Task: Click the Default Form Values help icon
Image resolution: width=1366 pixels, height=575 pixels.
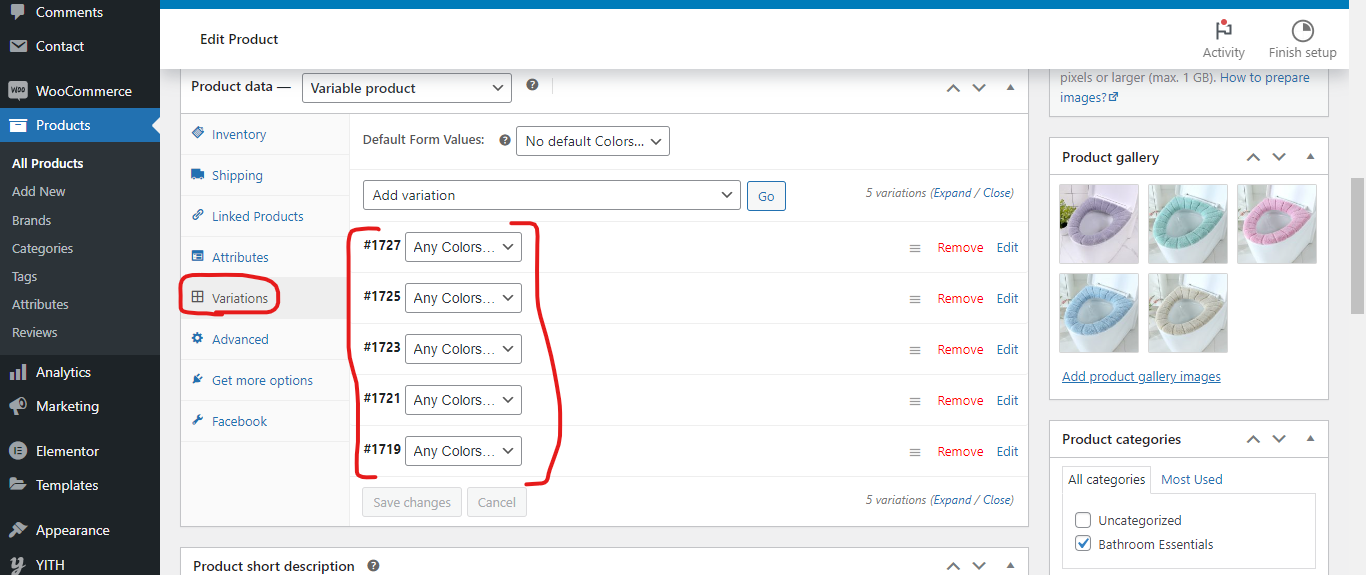Action: 504,140
